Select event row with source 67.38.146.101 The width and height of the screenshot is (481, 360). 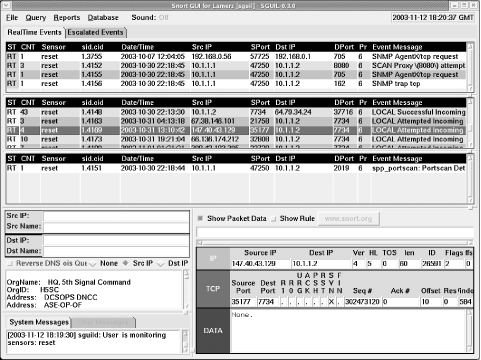pyautogui.click(x=236, y=121)
